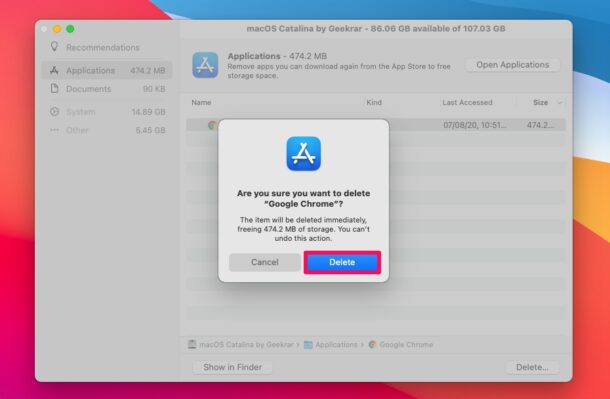Screen dimensions: 610x399
Task: Click the 5.45 GB Other size
Action: [151, 130]
